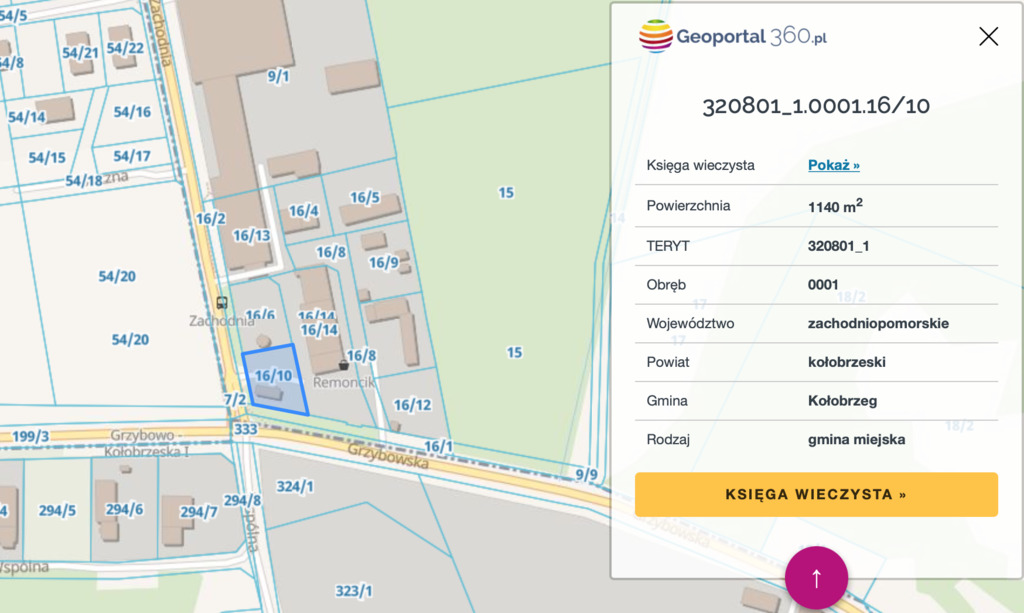Click parcel label 9/9
The width and height of the screenshot is (1024, 613).
(586, 475)
